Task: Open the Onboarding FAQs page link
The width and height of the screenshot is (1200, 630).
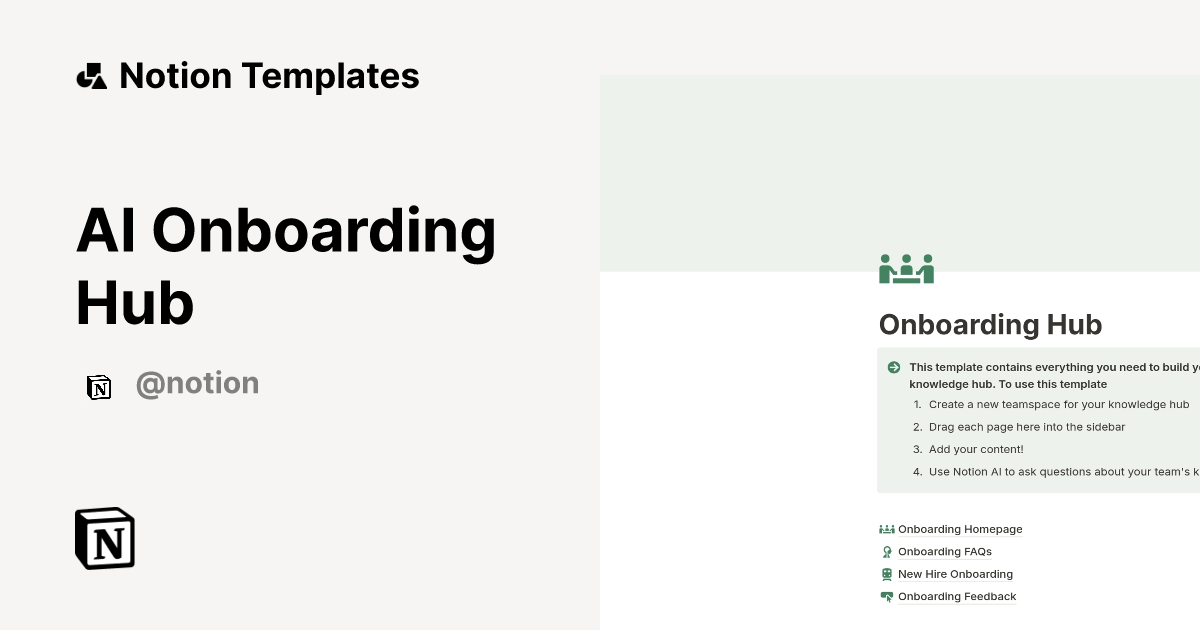Action: 944,551
